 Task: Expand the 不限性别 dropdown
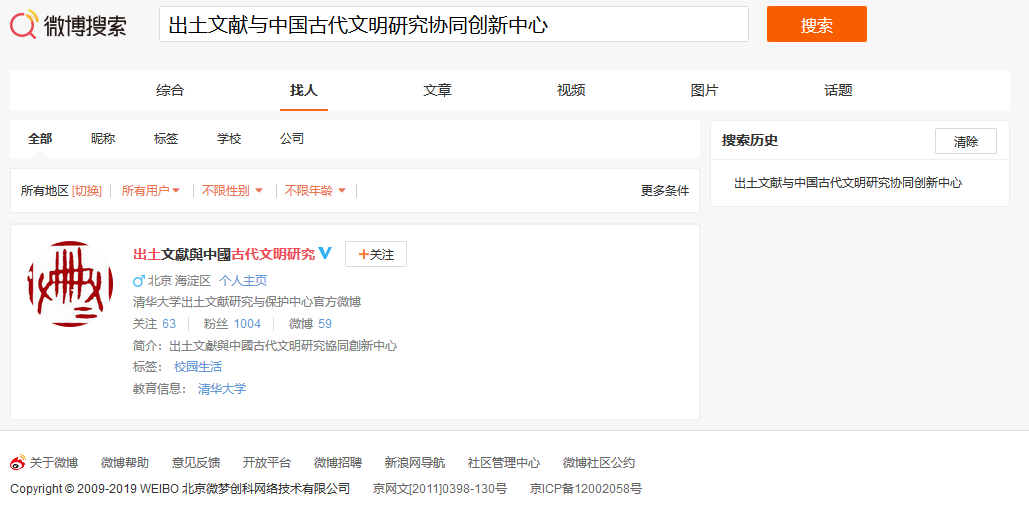point(232,191)
